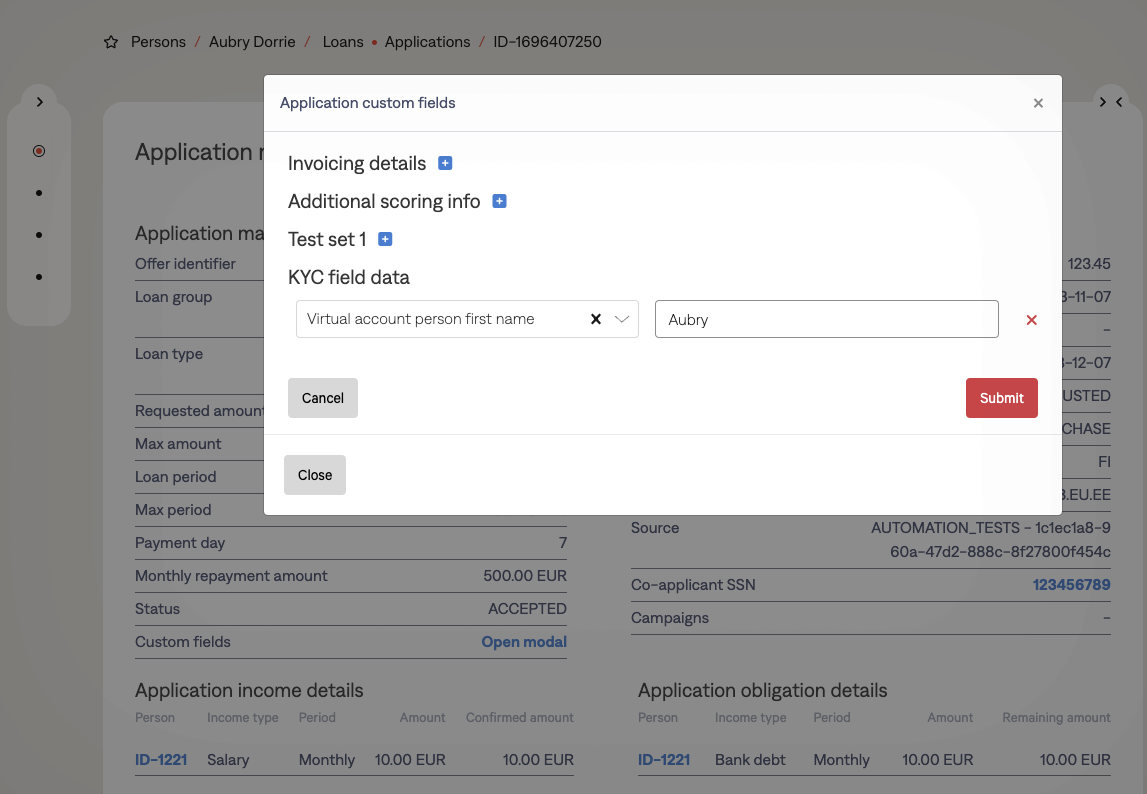
Task: Go to Persons in breadcrumb
Action: (158, 42)
